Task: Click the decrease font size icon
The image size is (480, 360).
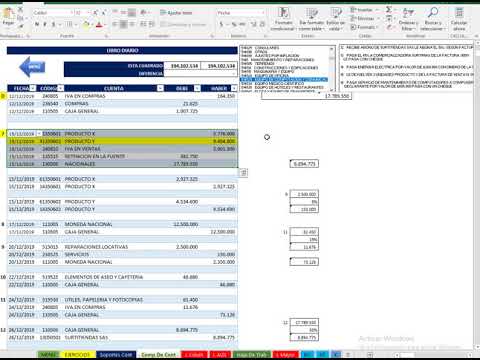Action: [104, 13]
